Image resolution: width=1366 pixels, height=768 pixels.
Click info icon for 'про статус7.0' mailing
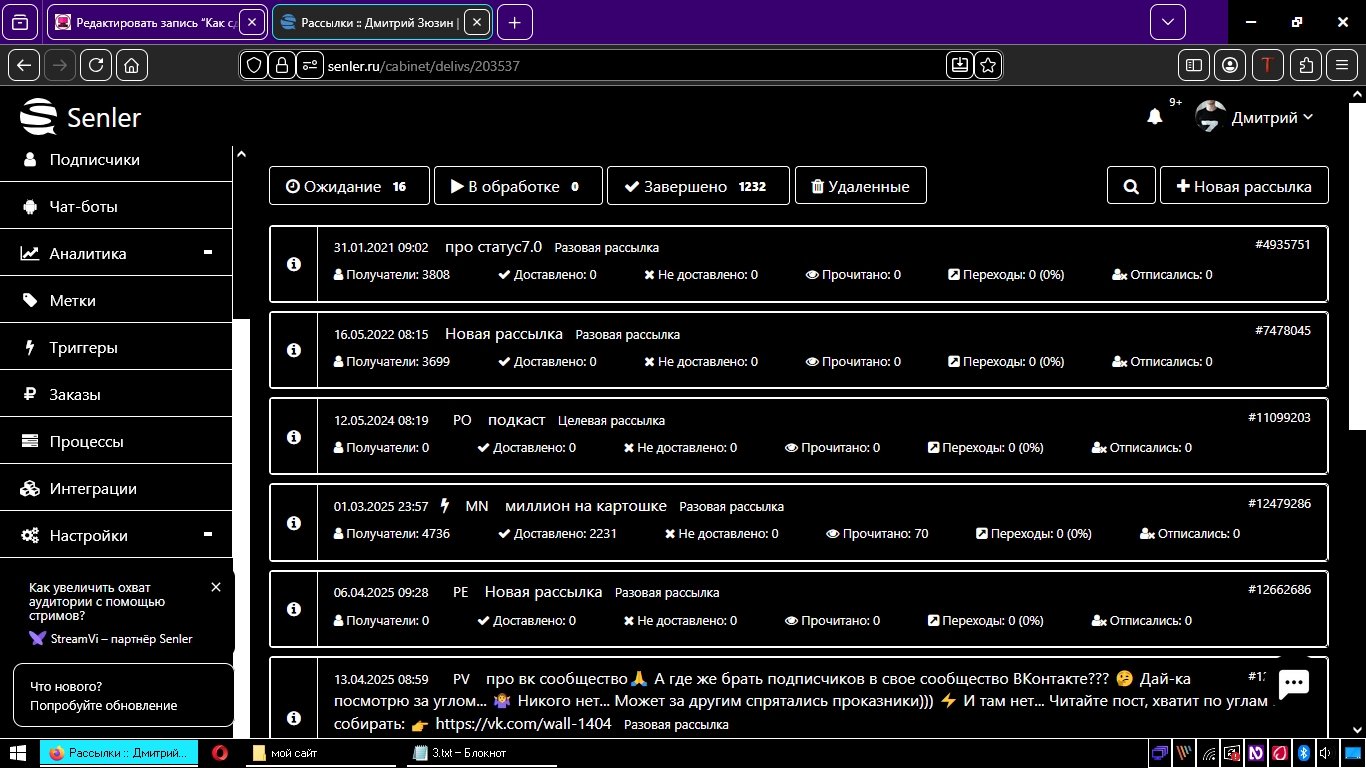coord(294,264)
